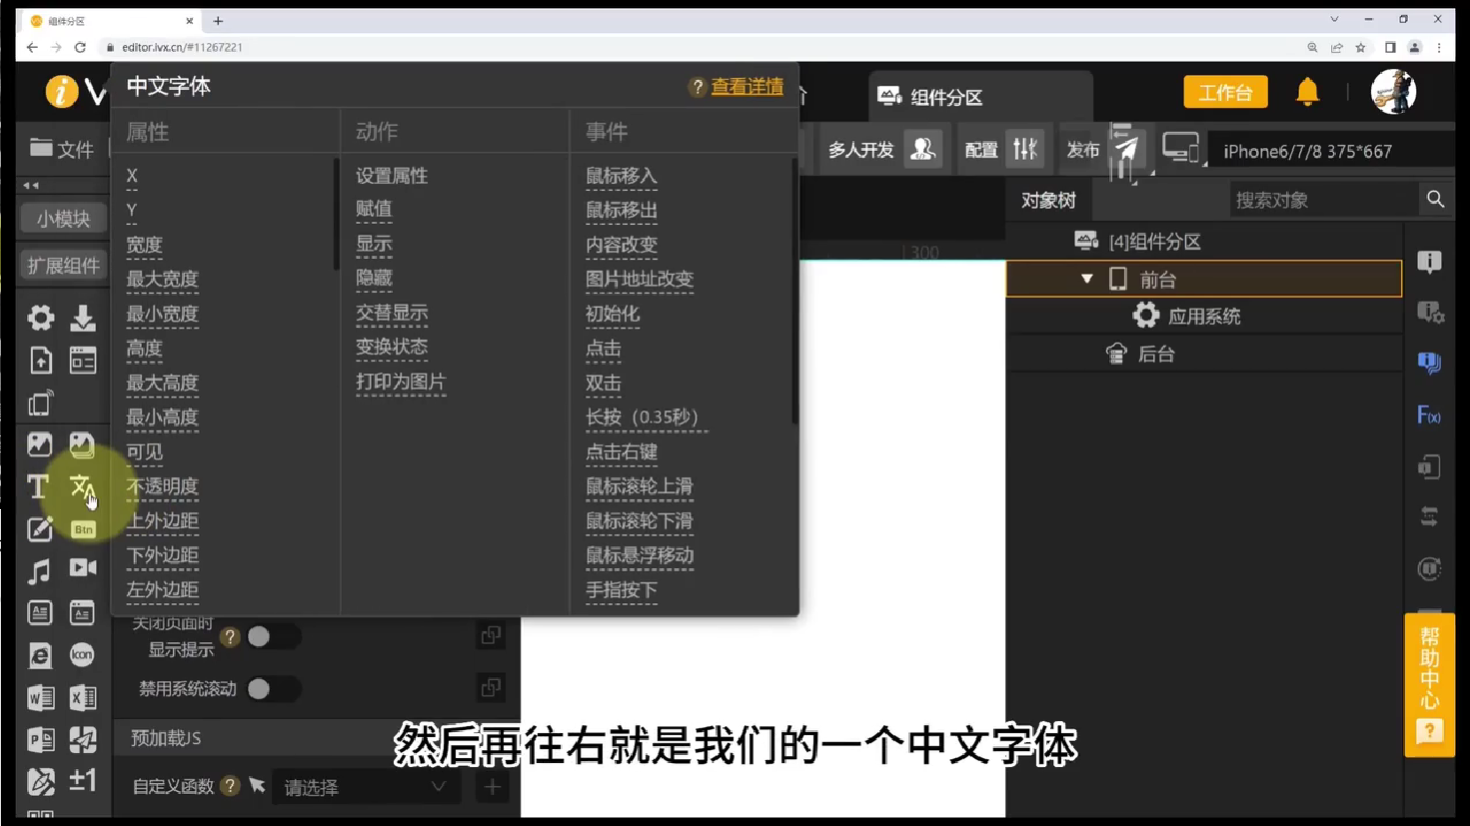
Task: Select the 对象树 tab
Action: [x=1048, y=200]
